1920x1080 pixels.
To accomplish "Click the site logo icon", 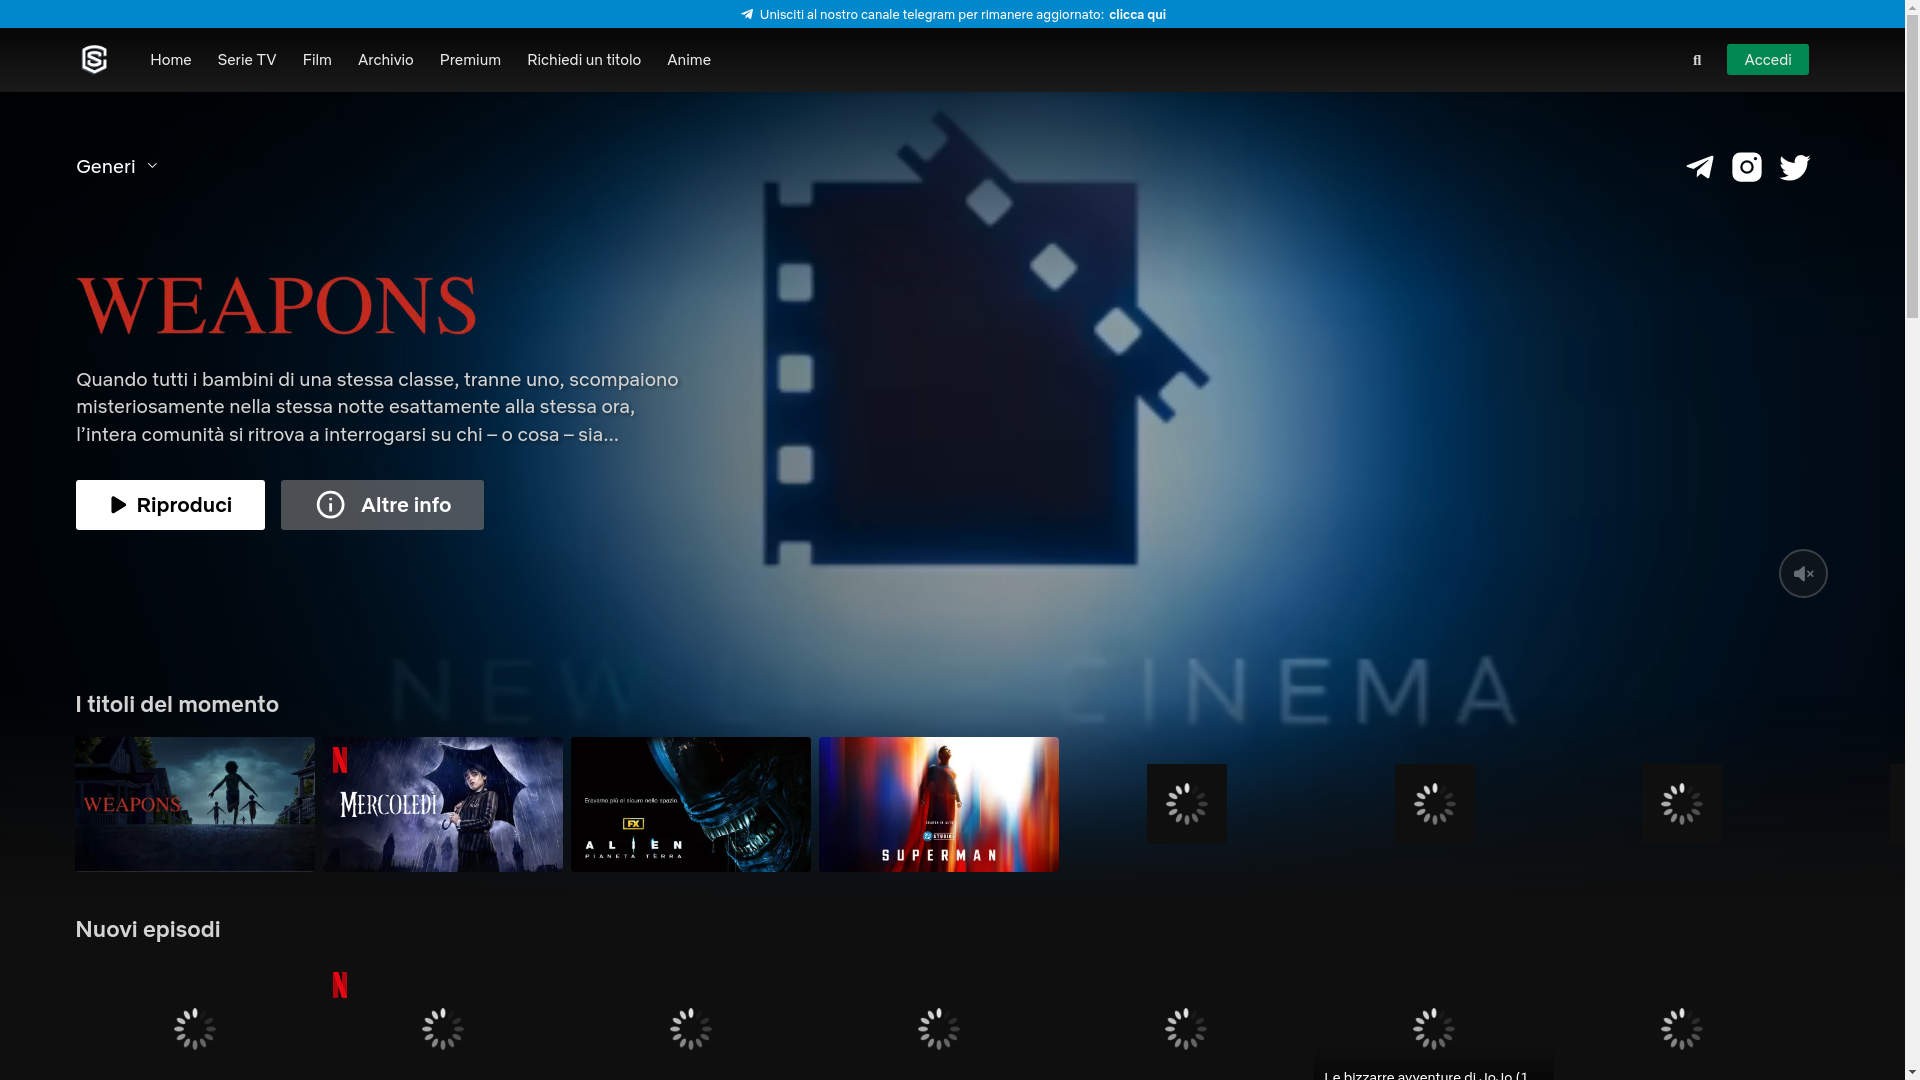I will coord(94,60).
